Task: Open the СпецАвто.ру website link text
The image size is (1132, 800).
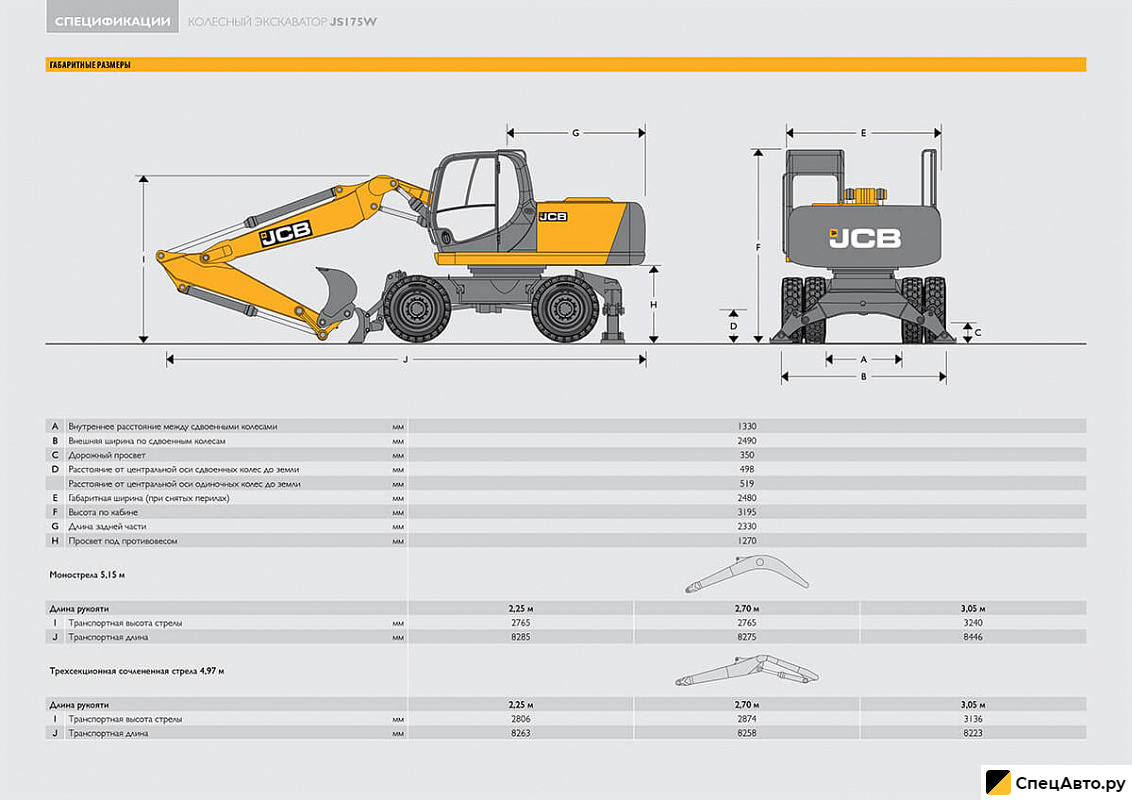Action: (1072, 783)
